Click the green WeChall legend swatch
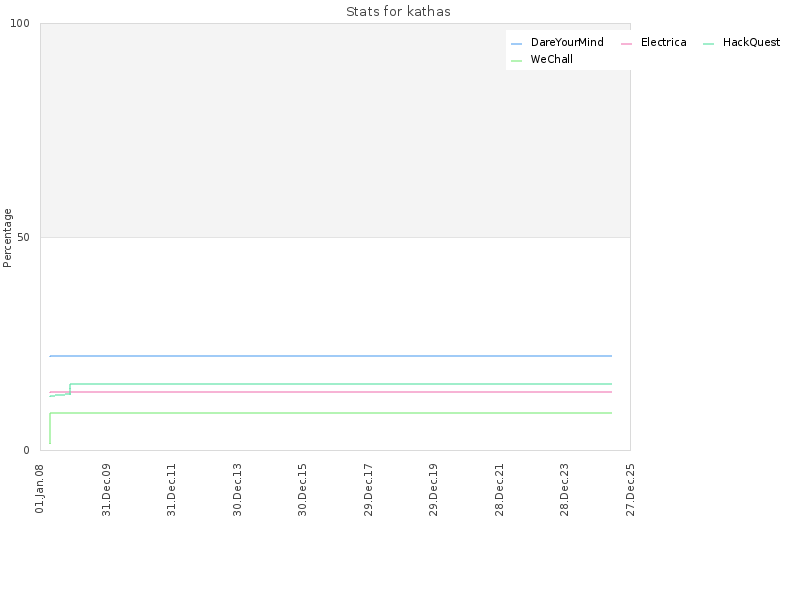Screen dimensions: 800x600 (x=516, y=61)
